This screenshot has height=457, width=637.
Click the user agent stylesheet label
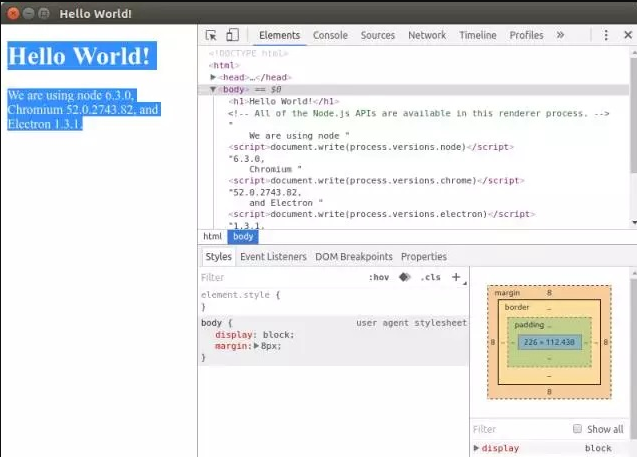pos(412,323)
